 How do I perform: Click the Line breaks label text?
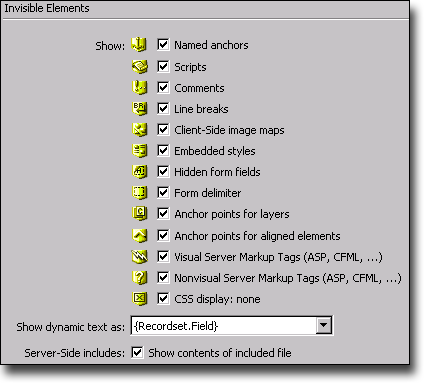pyautogui.click(x=201, y=109)
